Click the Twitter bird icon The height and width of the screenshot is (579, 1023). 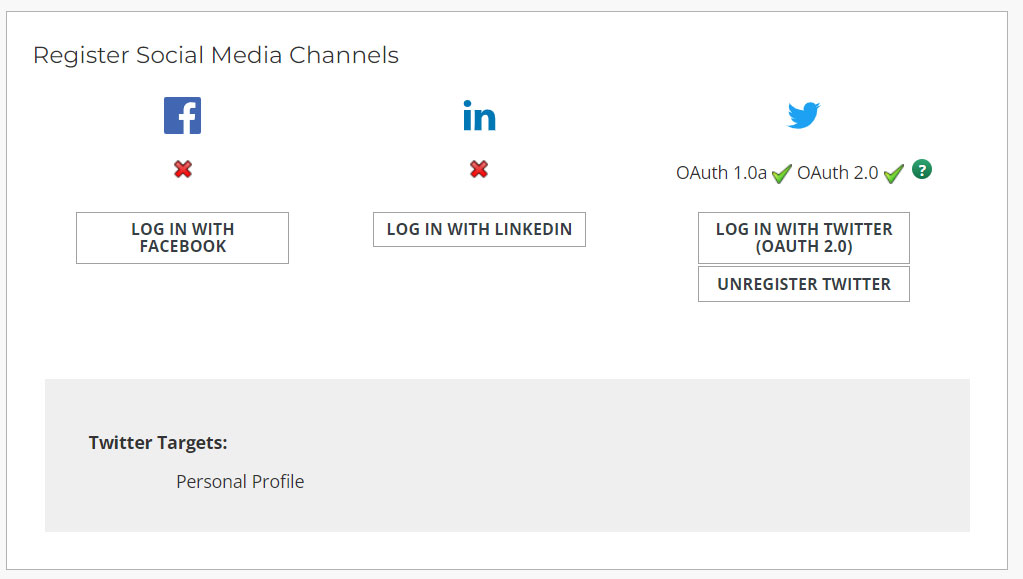pyautogui.click(x=804, y=115)
